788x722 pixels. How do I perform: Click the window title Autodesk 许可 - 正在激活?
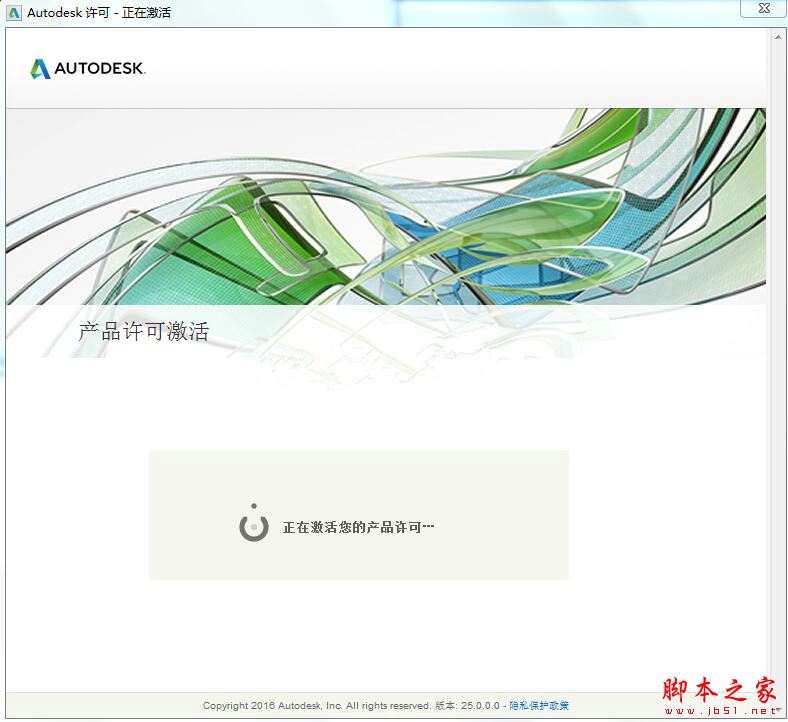pyautogui.click(x=99, y=12)
